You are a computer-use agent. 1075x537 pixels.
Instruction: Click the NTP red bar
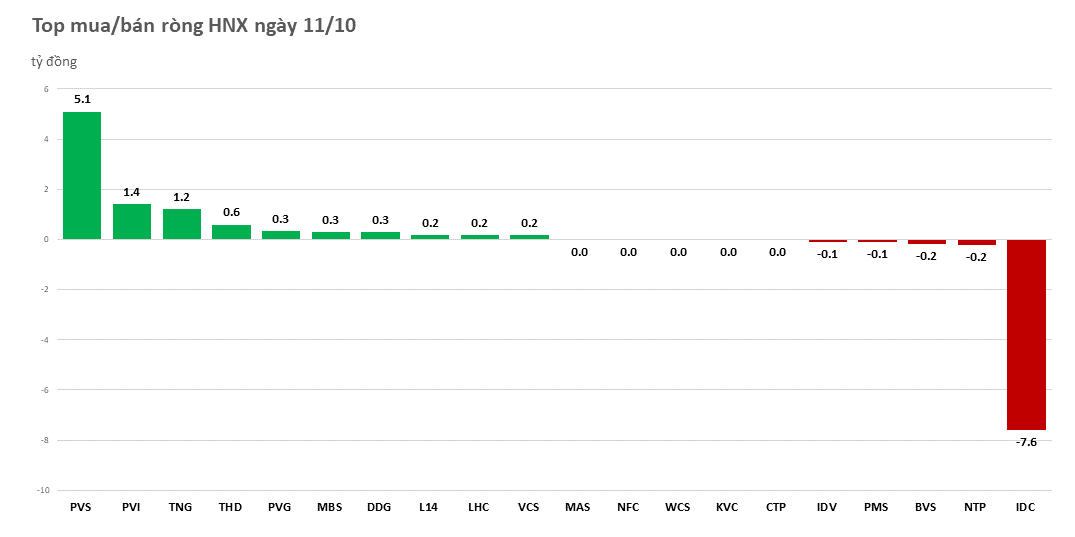coord(976,242)
